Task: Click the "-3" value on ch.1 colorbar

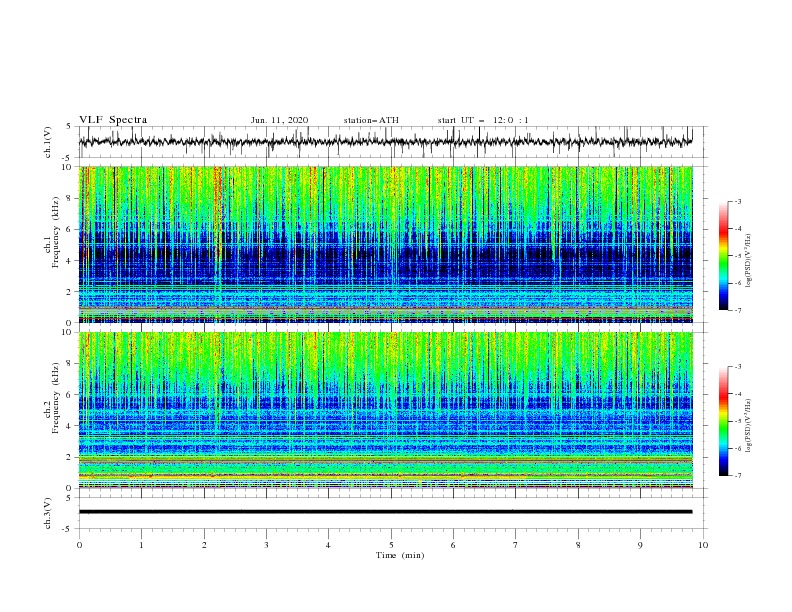Action: coord(737,201)
